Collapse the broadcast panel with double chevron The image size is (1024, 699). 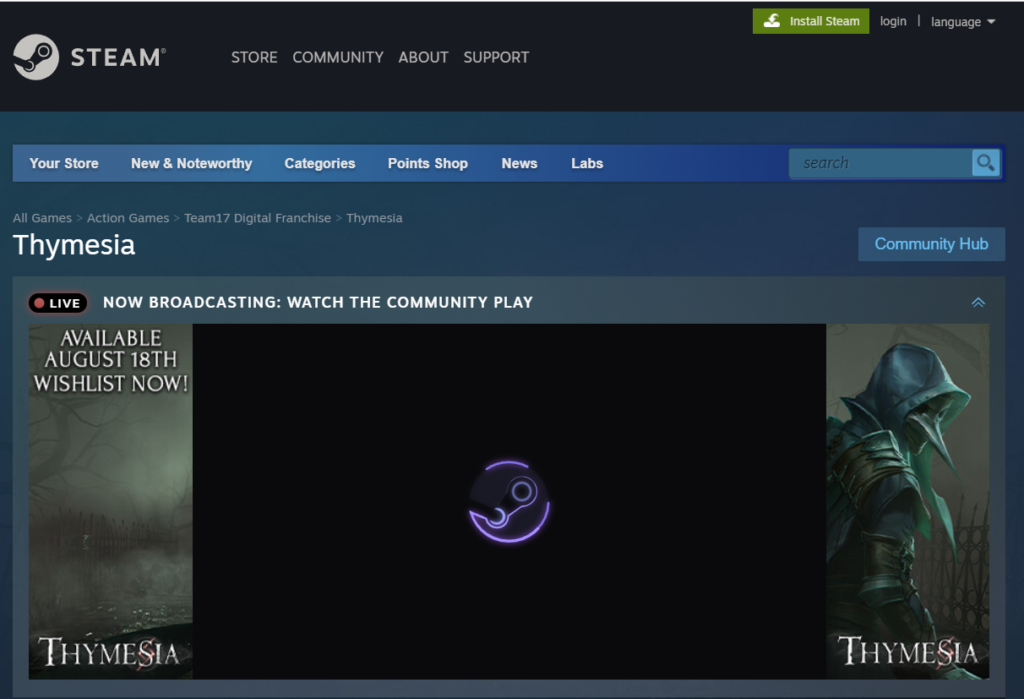pyautogui.click(x=978, y=302)
